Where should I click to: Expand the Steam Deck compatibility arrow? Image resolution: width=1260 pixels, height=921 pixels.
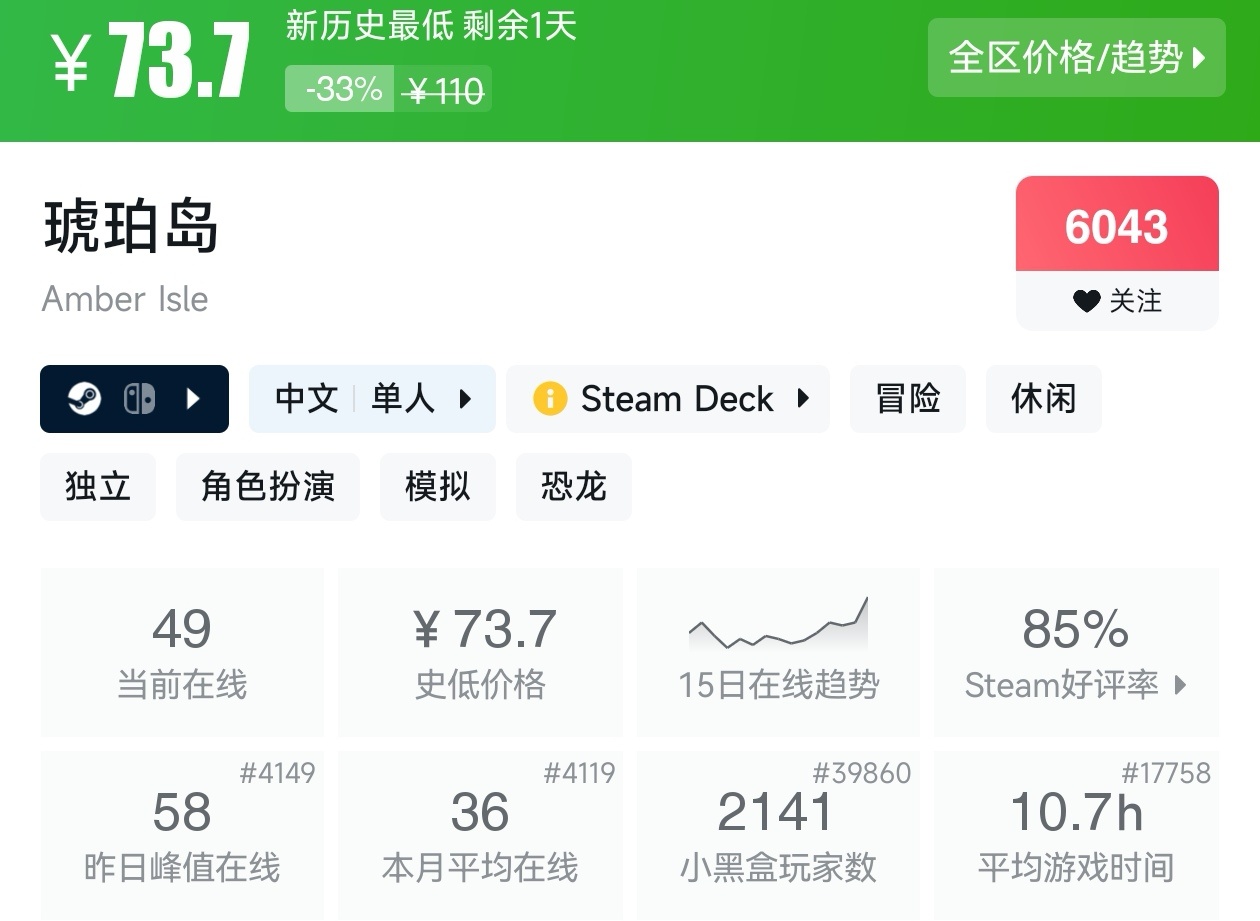[x=803, y=399]
